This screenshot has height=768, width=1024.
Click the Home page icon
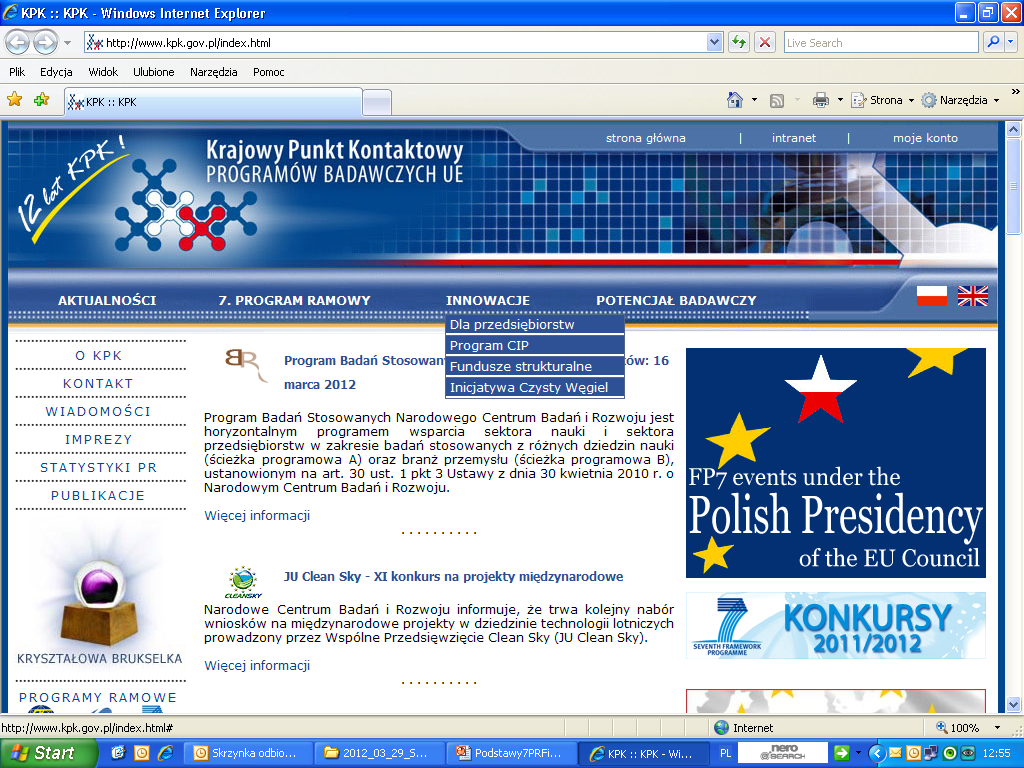click(x=735, y=100)
